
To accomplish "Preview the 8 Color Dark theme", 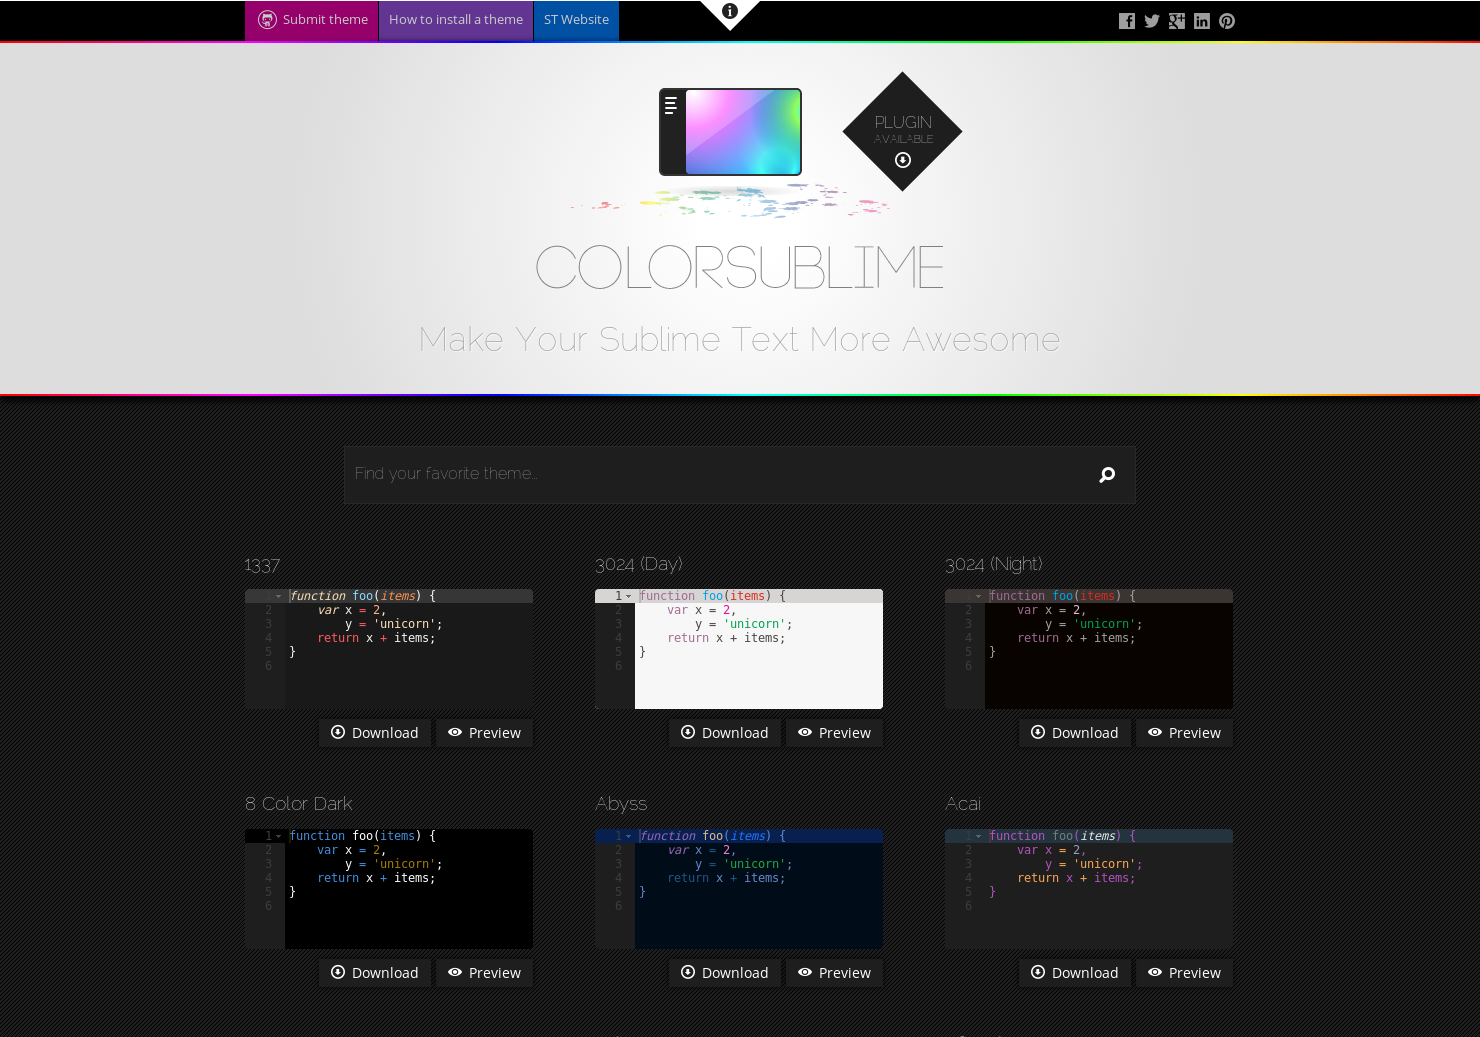I will click(484, 972).
